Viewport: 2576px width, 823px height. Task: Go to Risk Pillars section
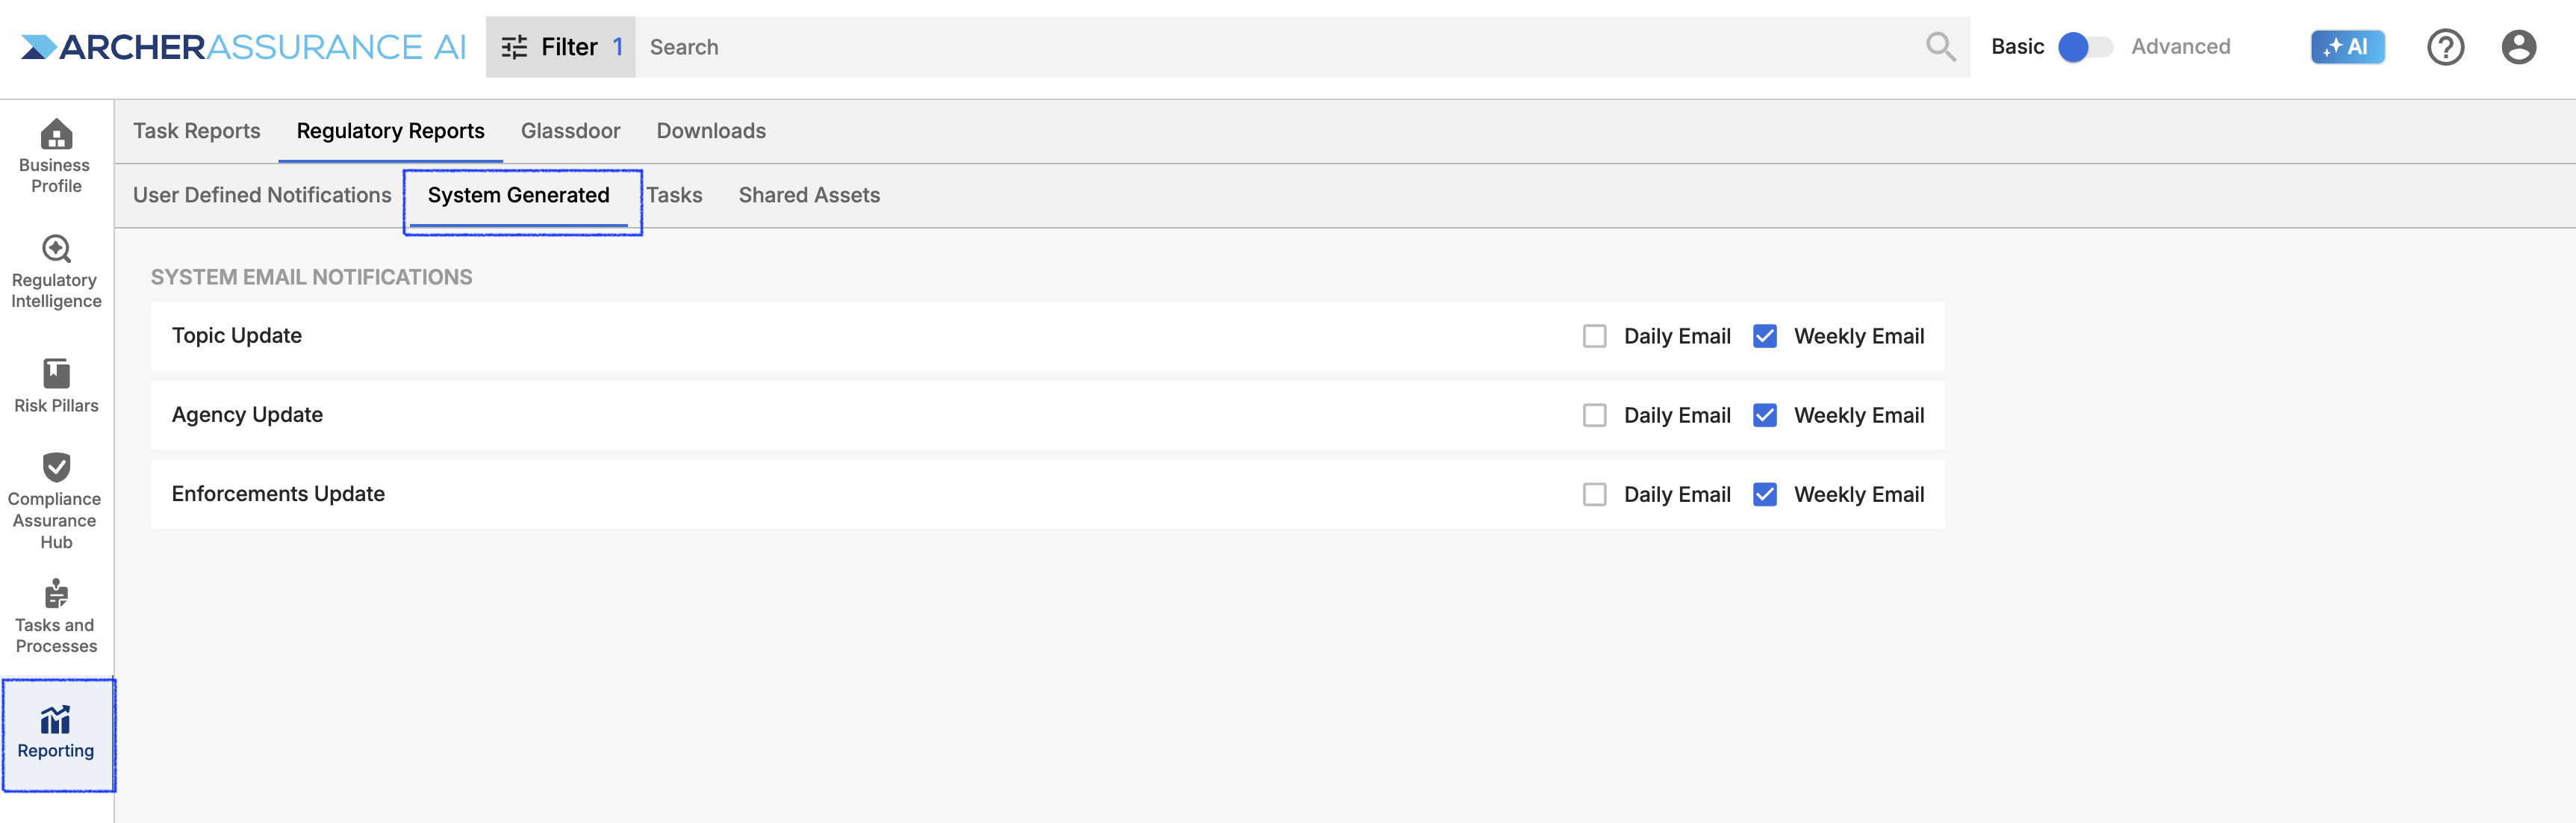56,386
